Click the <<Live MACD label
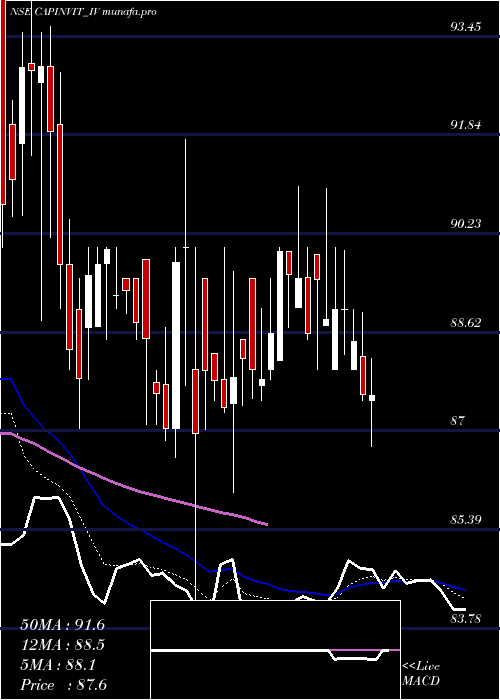Screen dimensions: 500x700 tap(421, 673)
